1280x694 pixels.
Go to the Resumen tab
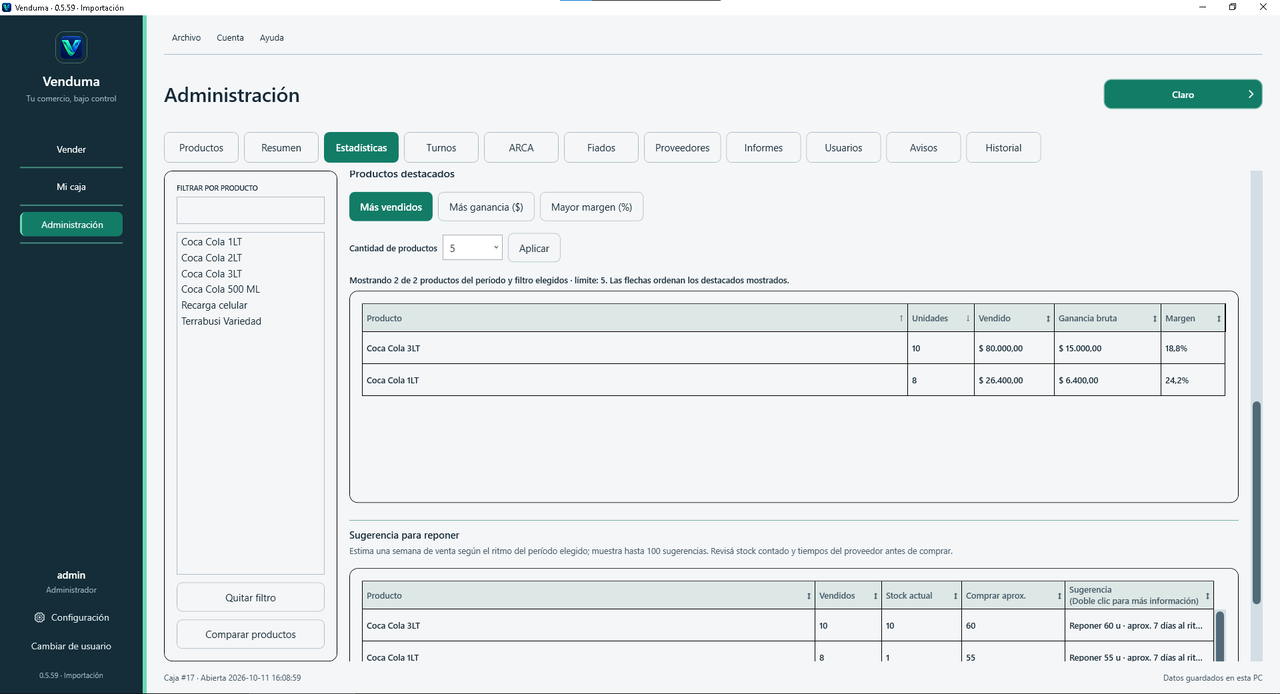tap(281, 148)
